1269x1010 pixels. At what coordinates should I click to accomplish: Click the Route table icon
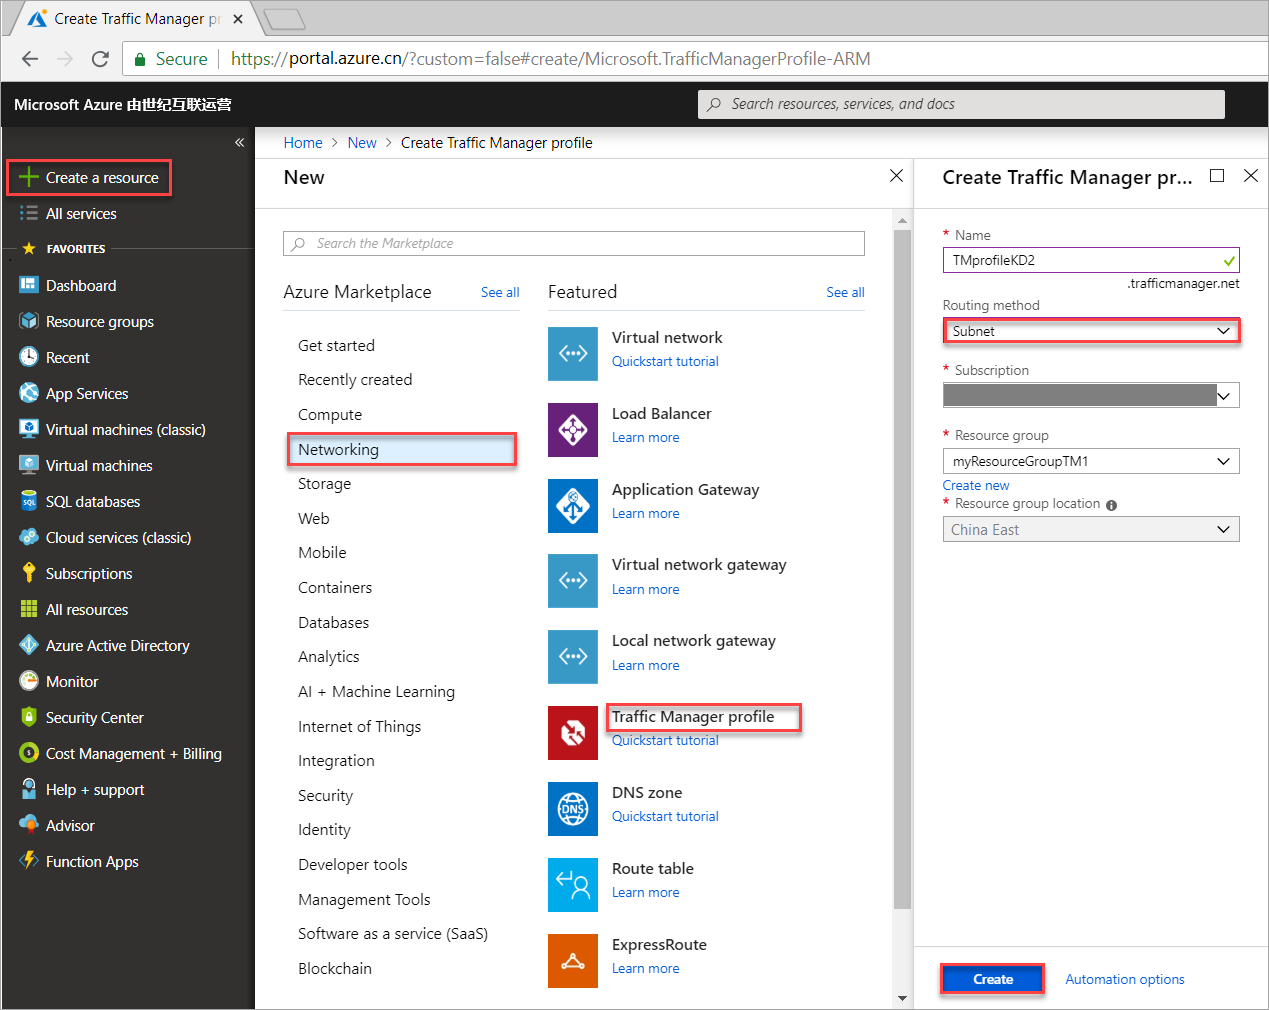point(573,885)
